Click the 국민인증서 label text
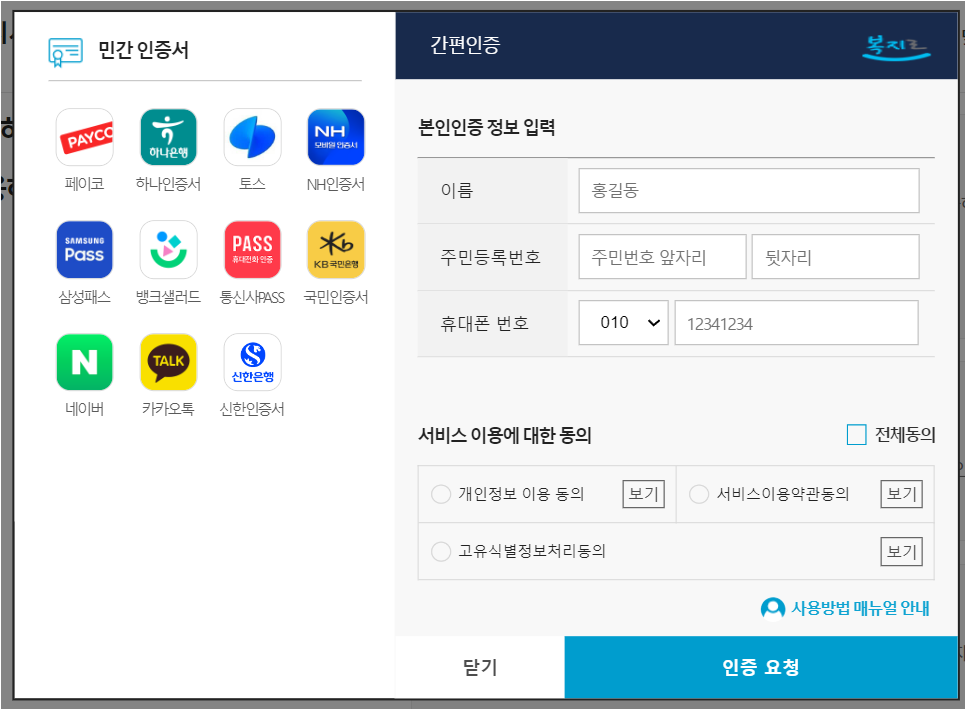Viewport: 966px width, 710px height. click(x=336, y=296)
